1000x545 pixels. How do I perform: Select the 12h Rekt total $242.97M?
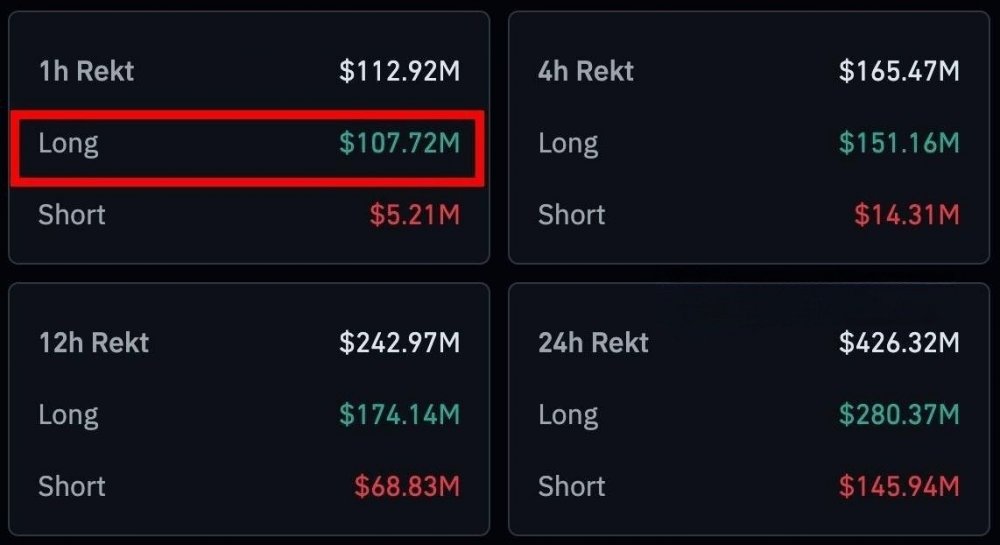click(399, 343)
